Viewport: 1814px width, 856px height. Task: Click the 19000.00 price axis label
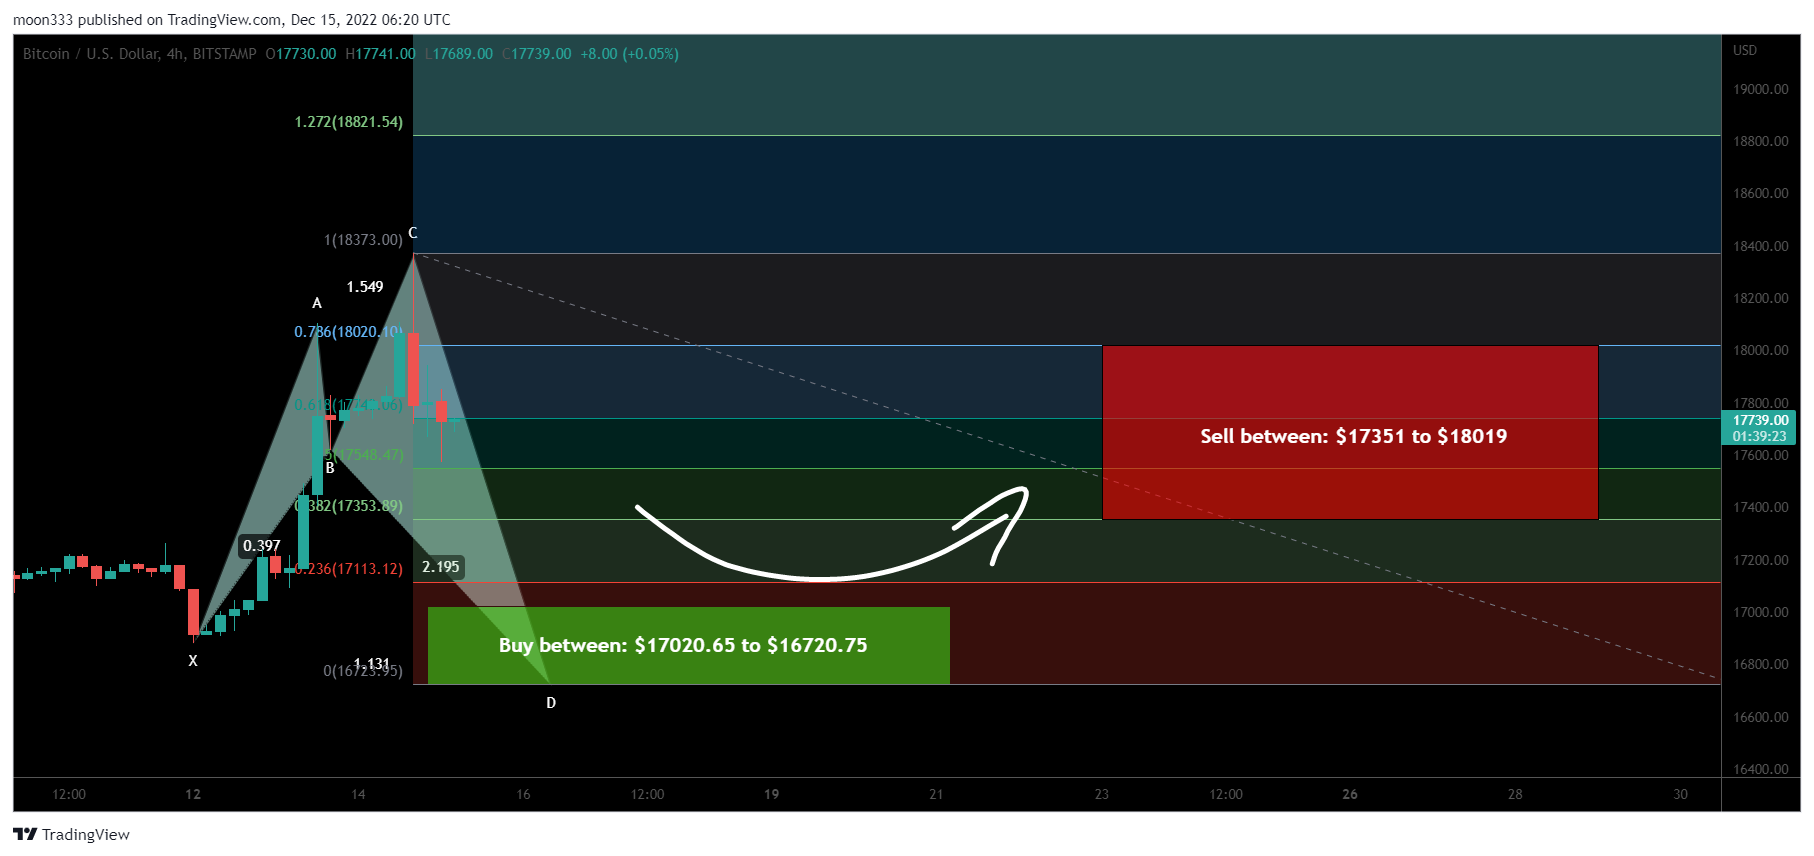tap(1761, 89)
